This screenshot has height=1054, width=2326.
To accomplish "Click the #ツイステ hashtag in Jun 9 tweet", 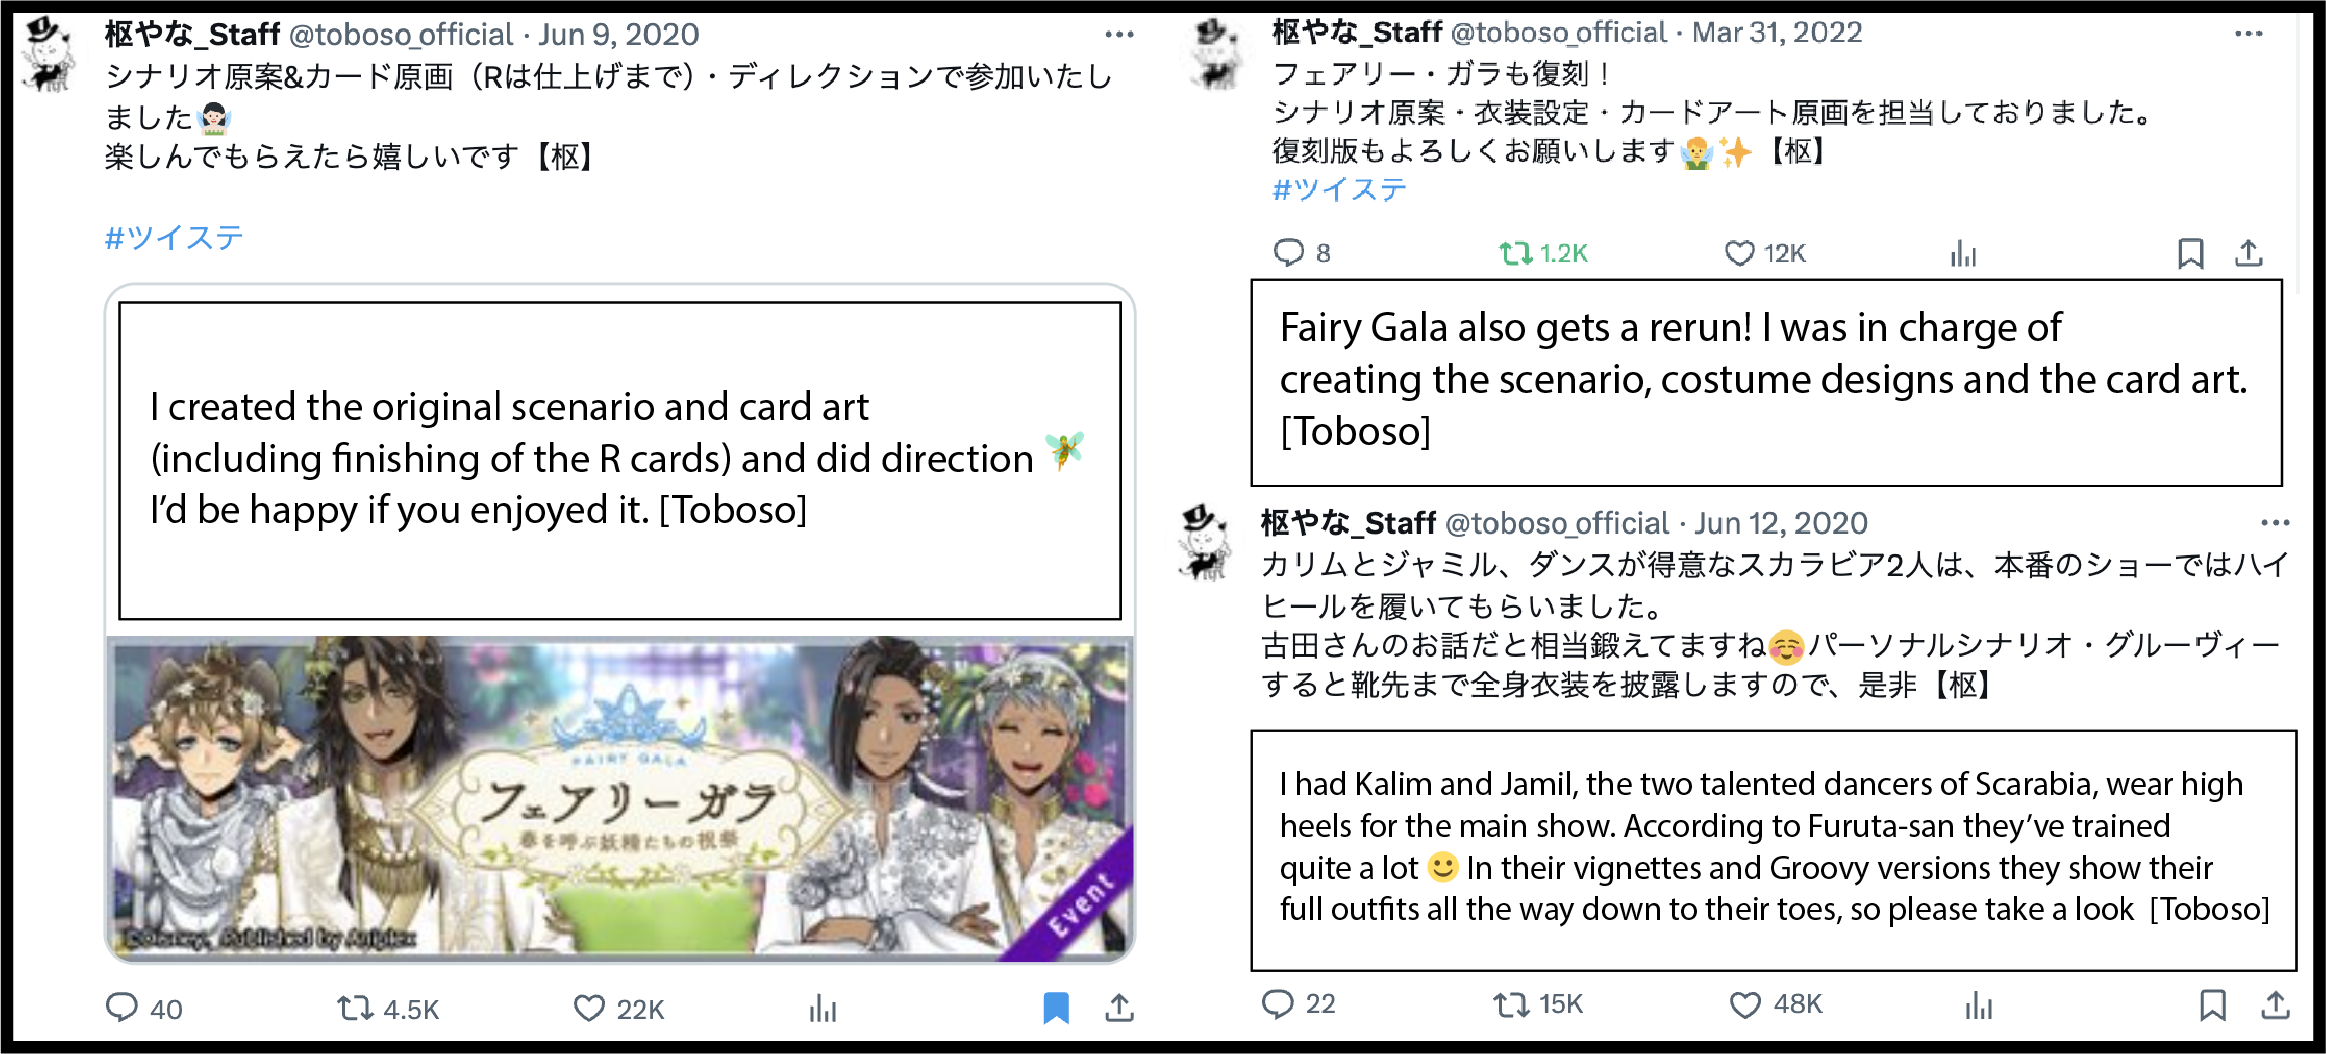I will point(174,237).
